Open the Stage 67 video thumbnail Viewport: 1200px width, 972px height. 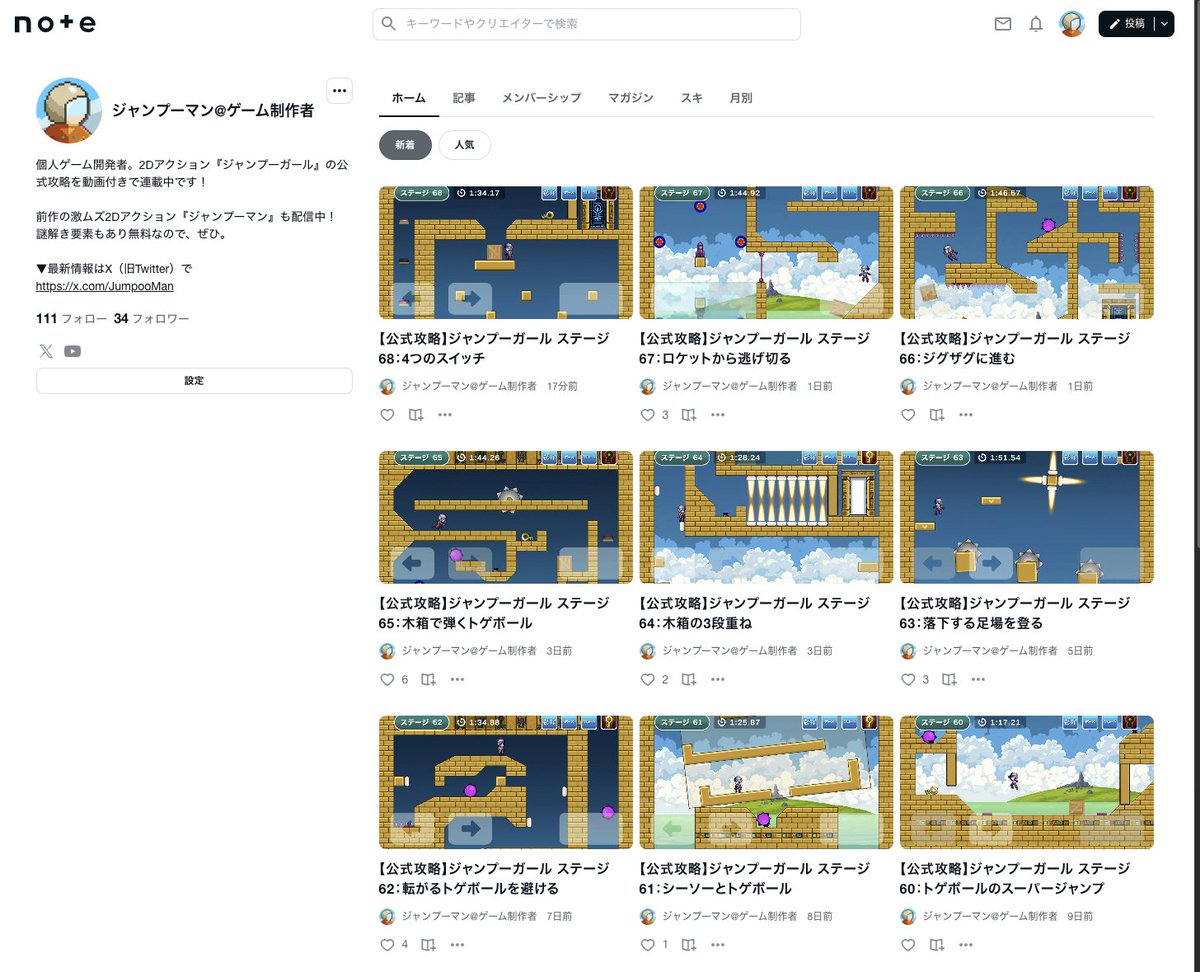click(766, 252)
